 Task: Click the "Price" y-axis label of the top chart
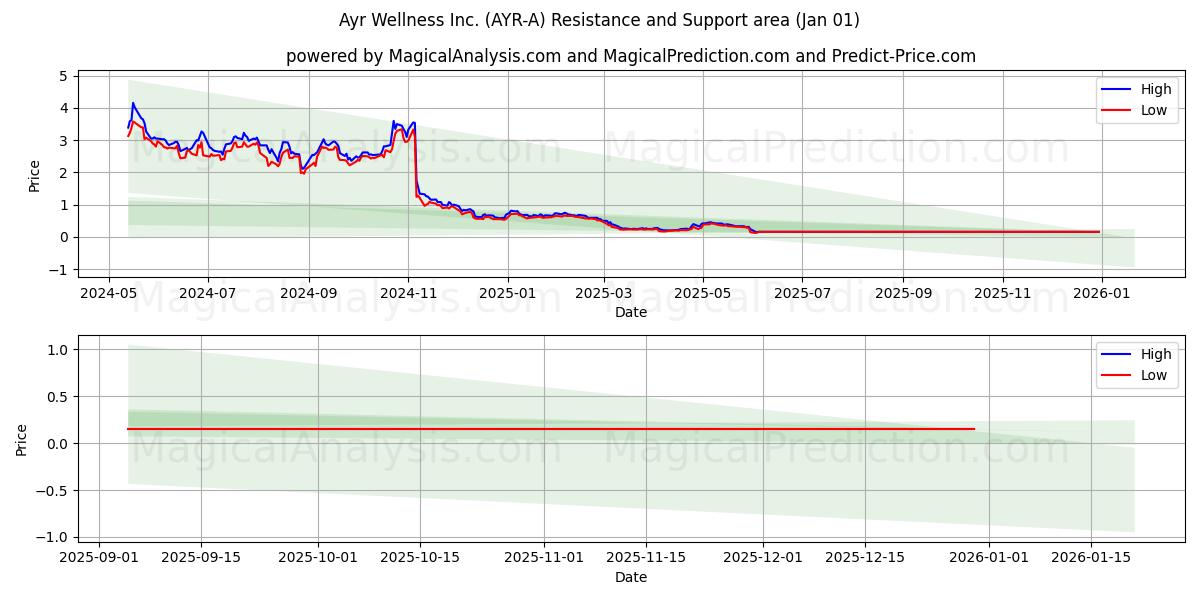click(x=35, y=176)
